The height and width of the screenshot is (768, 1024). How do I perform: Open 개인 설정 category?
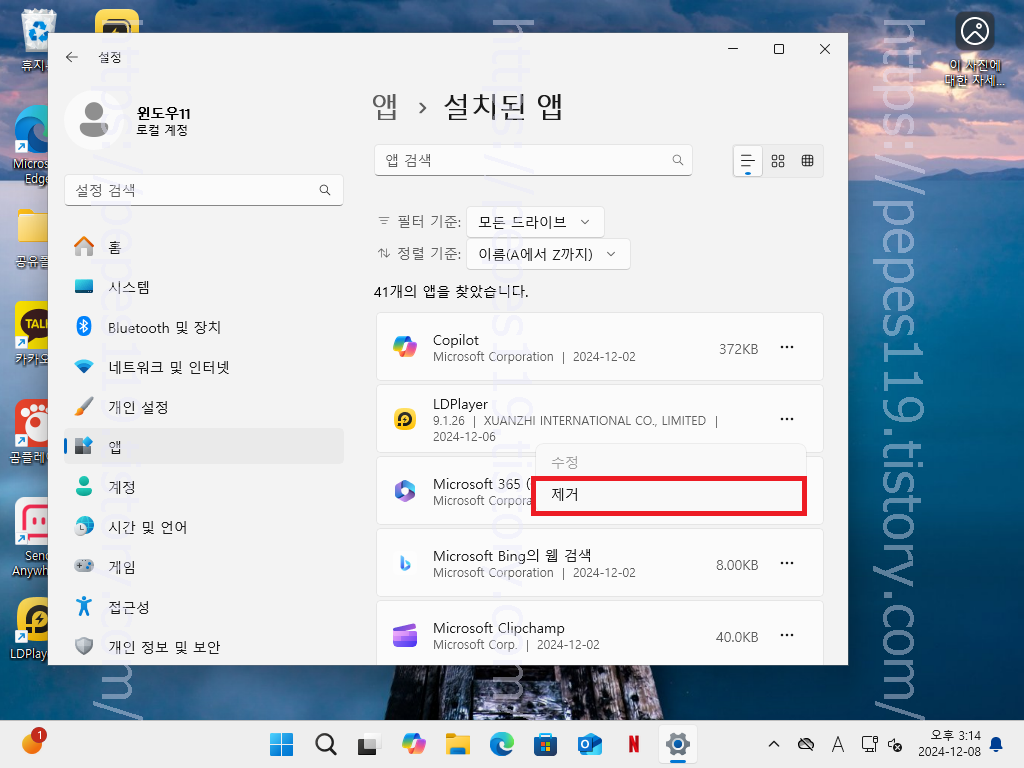tap(204, 407)
